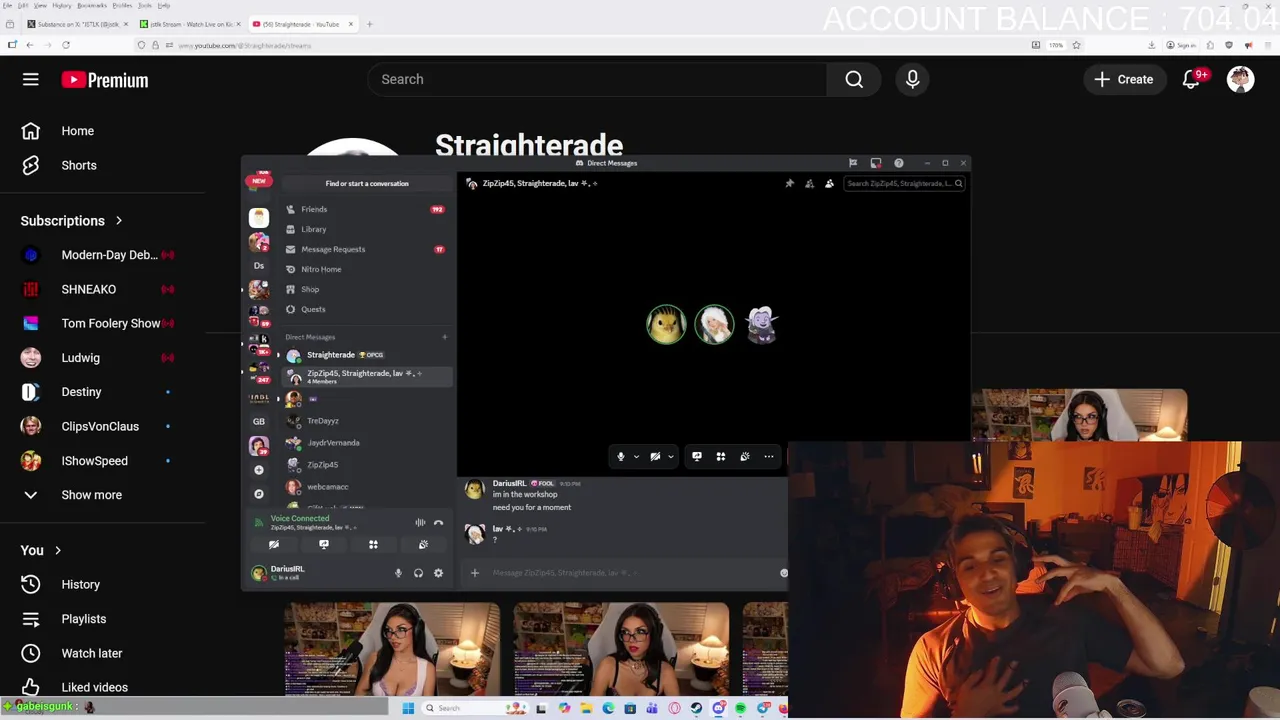Open TreDayyz direct message
This screenshot has width=1280, height=720.
click(365, 421)
